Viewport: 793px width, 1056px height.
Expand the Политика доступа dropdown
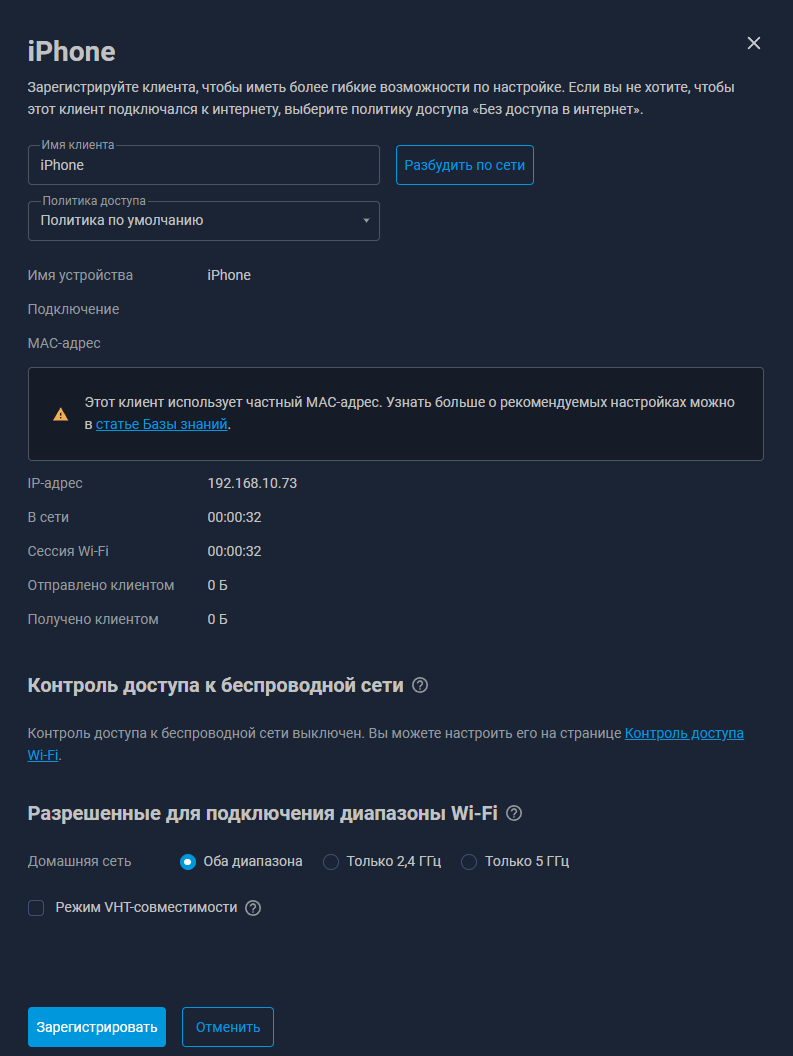(203, 221)
